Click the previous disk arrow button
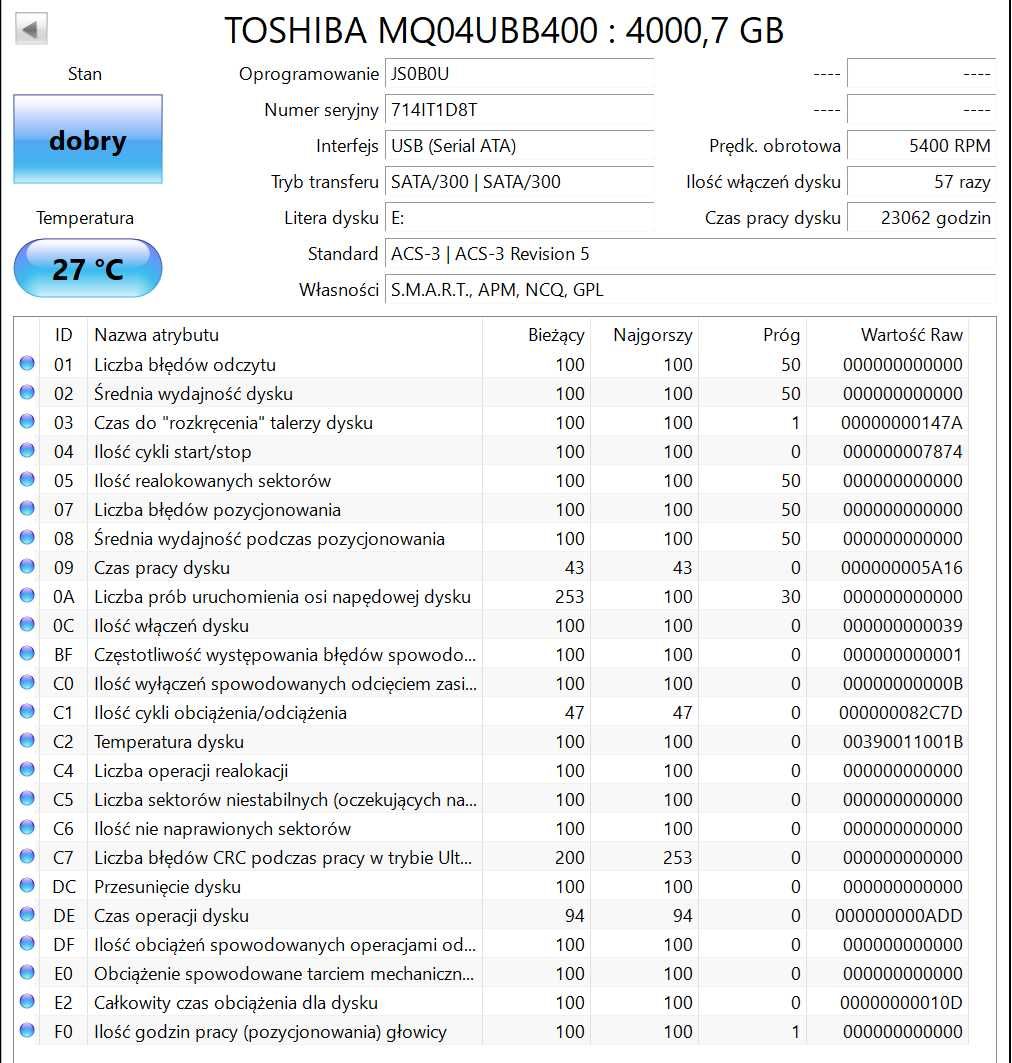This screenshot has width=1012, height=1063. point(31,29)
